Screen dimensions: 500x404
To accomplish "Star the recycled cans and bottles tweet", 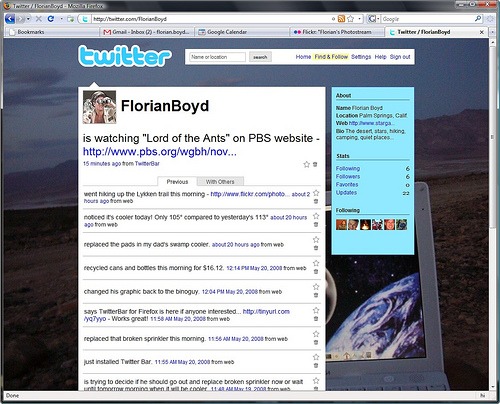I will coord(316,263).
